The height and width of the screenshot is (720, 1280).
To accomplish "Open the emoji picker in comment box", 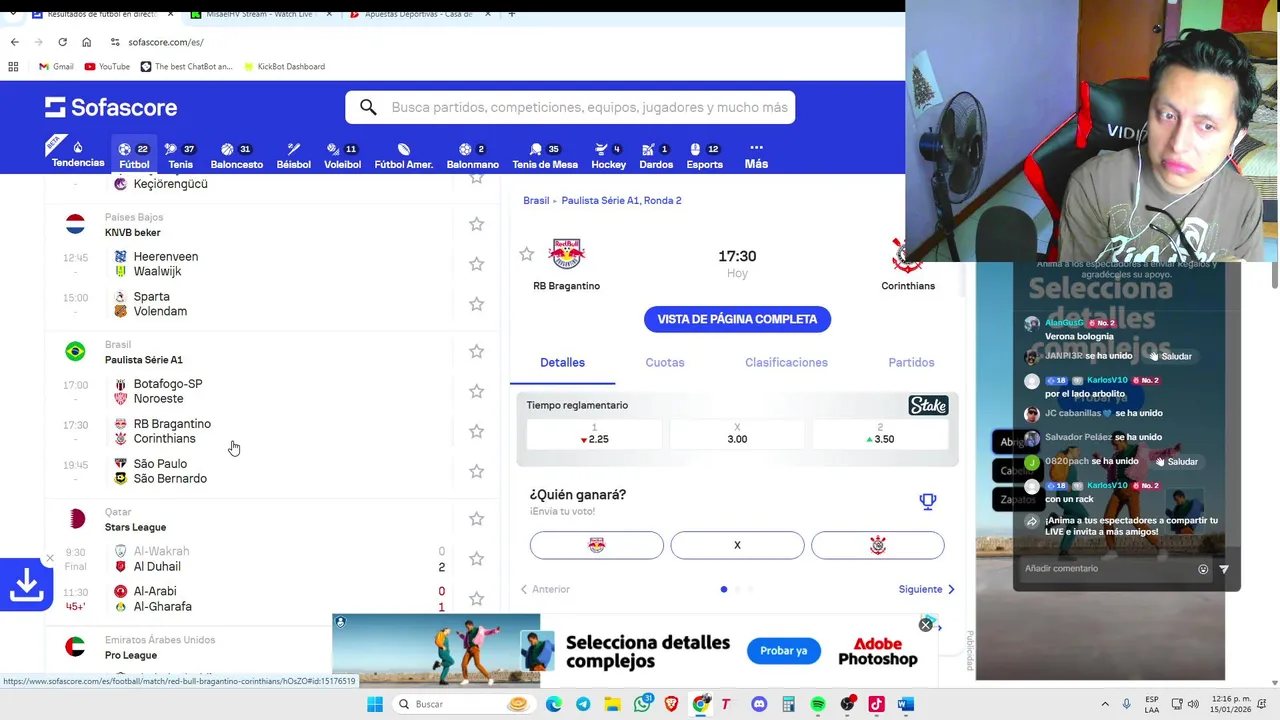I will [1203, 569].
